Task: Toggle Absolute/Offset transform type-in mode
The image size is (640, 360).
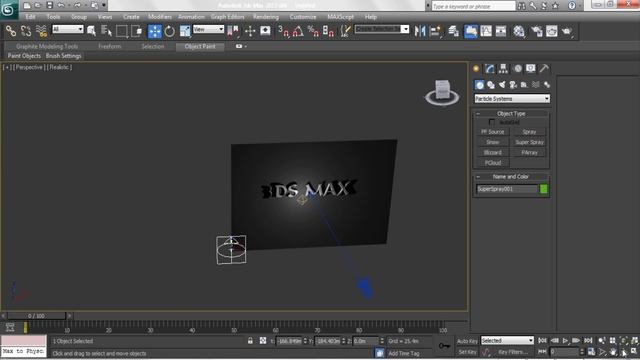Action: [x=263, y=340]
